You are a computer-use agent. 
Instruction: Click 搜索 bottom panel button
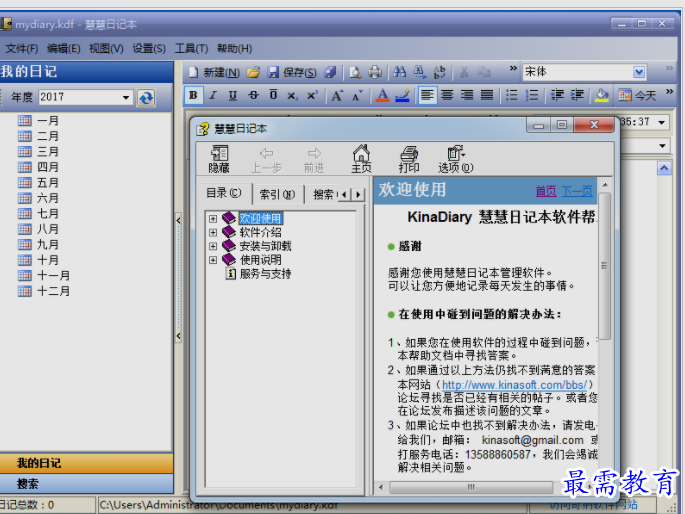click(86, 484)
